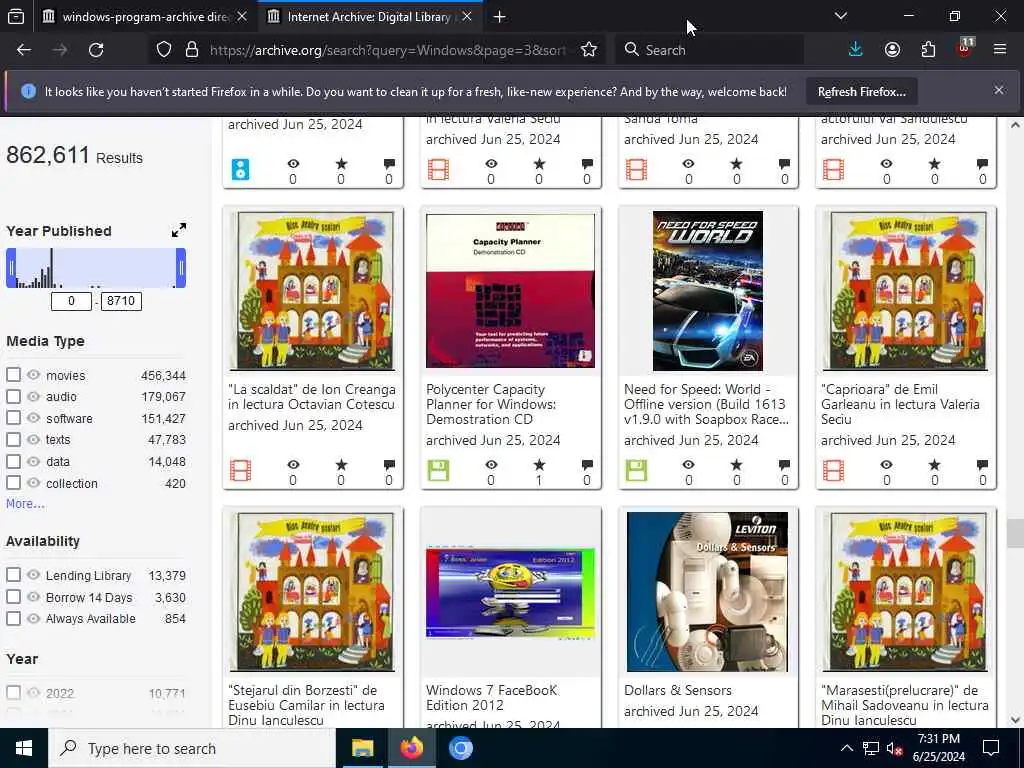The width and height of the screenshot is (1024, 768).
Task: Open "La scaldat" de Ion Creanga link
Action: [312, 396]
